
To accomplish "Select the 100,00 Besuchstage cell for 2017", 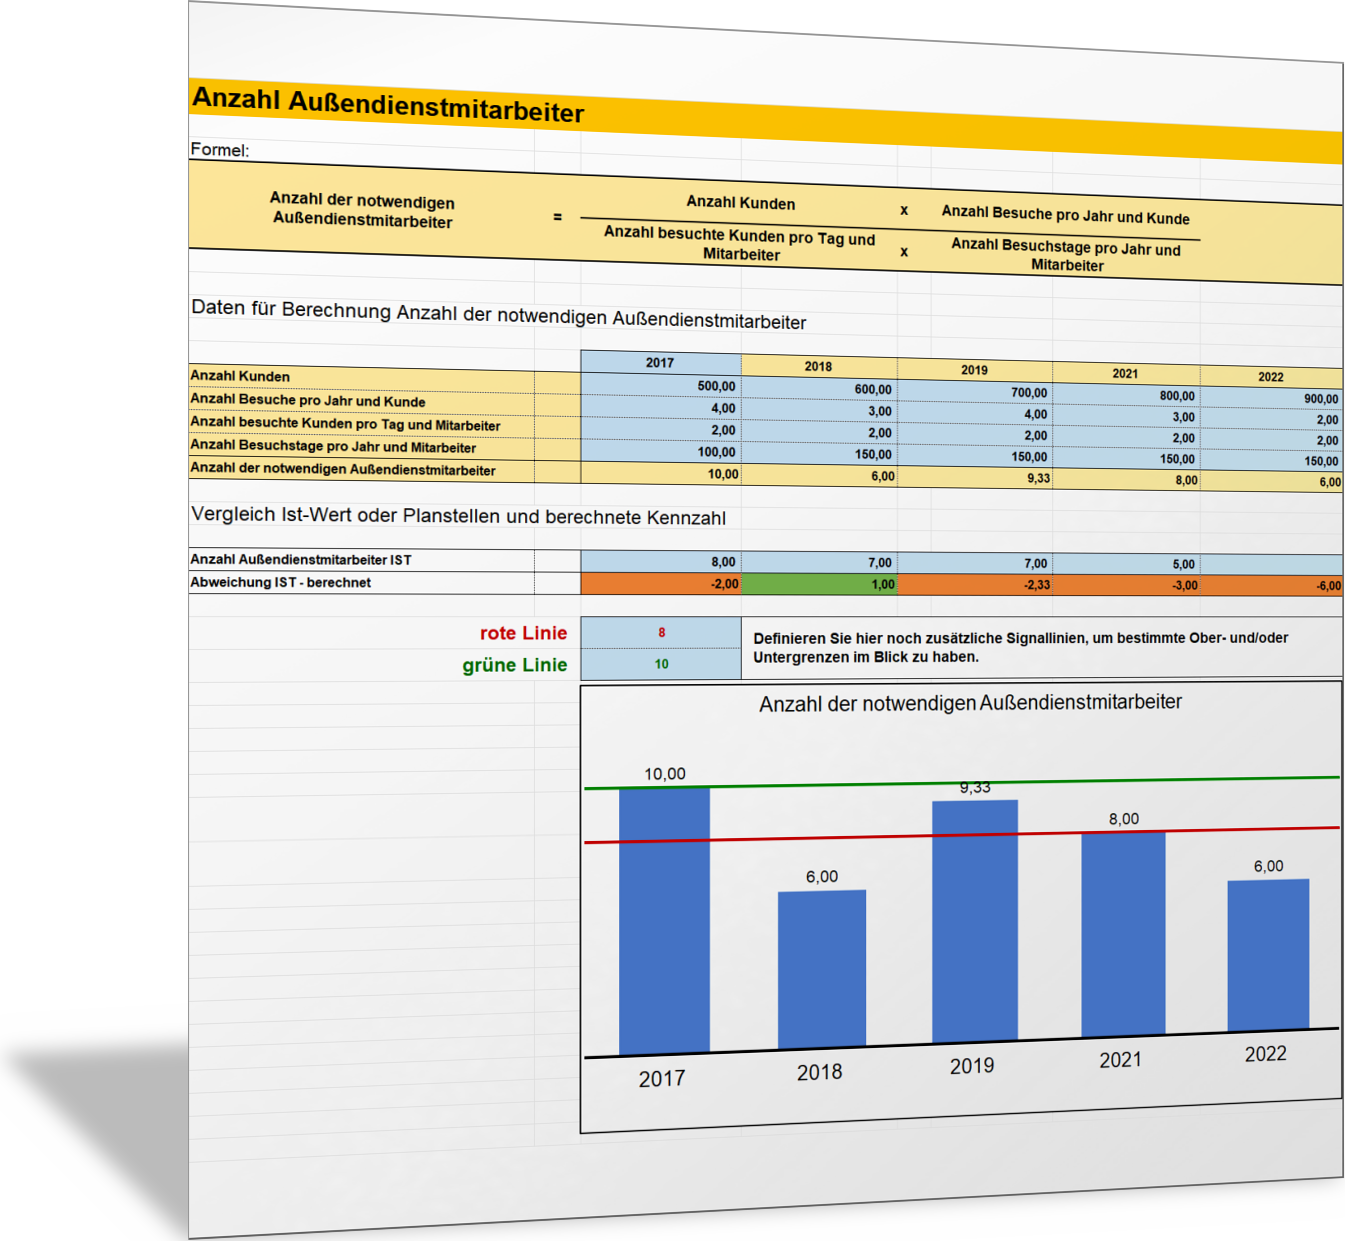I will point(660,452).
